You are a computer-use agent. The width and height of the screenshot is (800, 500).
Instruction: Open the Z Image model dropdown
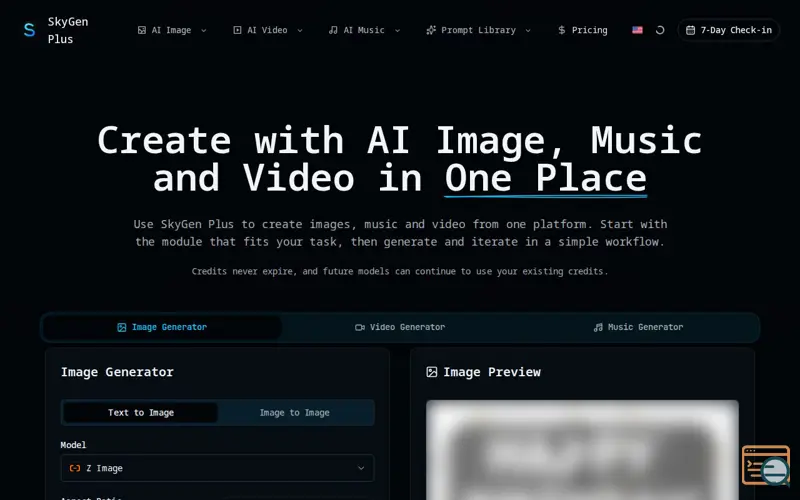point(217,468)
